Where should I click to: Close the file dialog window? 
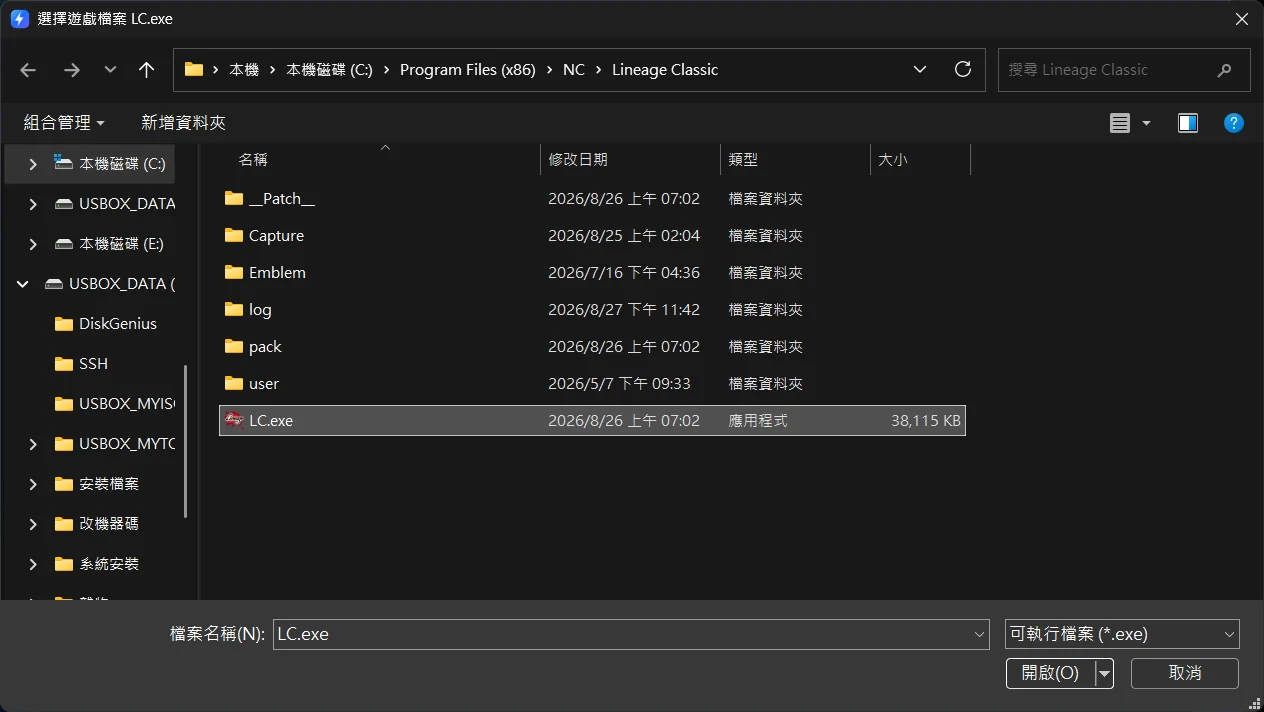point(1241,19)
